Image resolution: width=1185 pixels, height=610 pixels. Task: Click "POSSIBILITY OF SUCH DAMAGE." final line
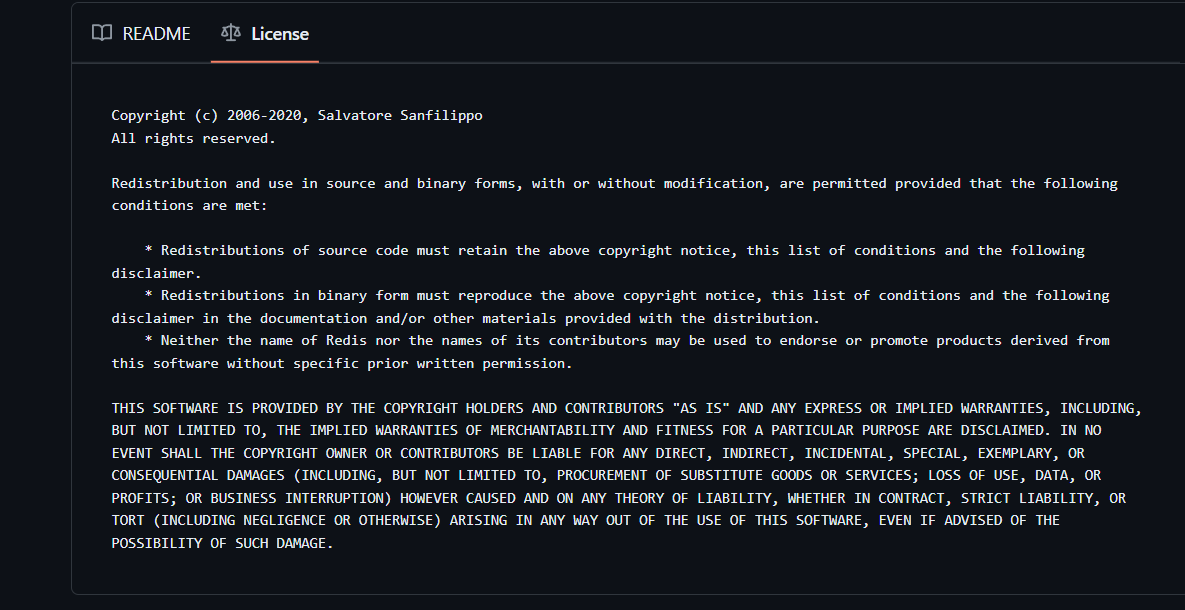pyautogui.click(x=222, y=543)
